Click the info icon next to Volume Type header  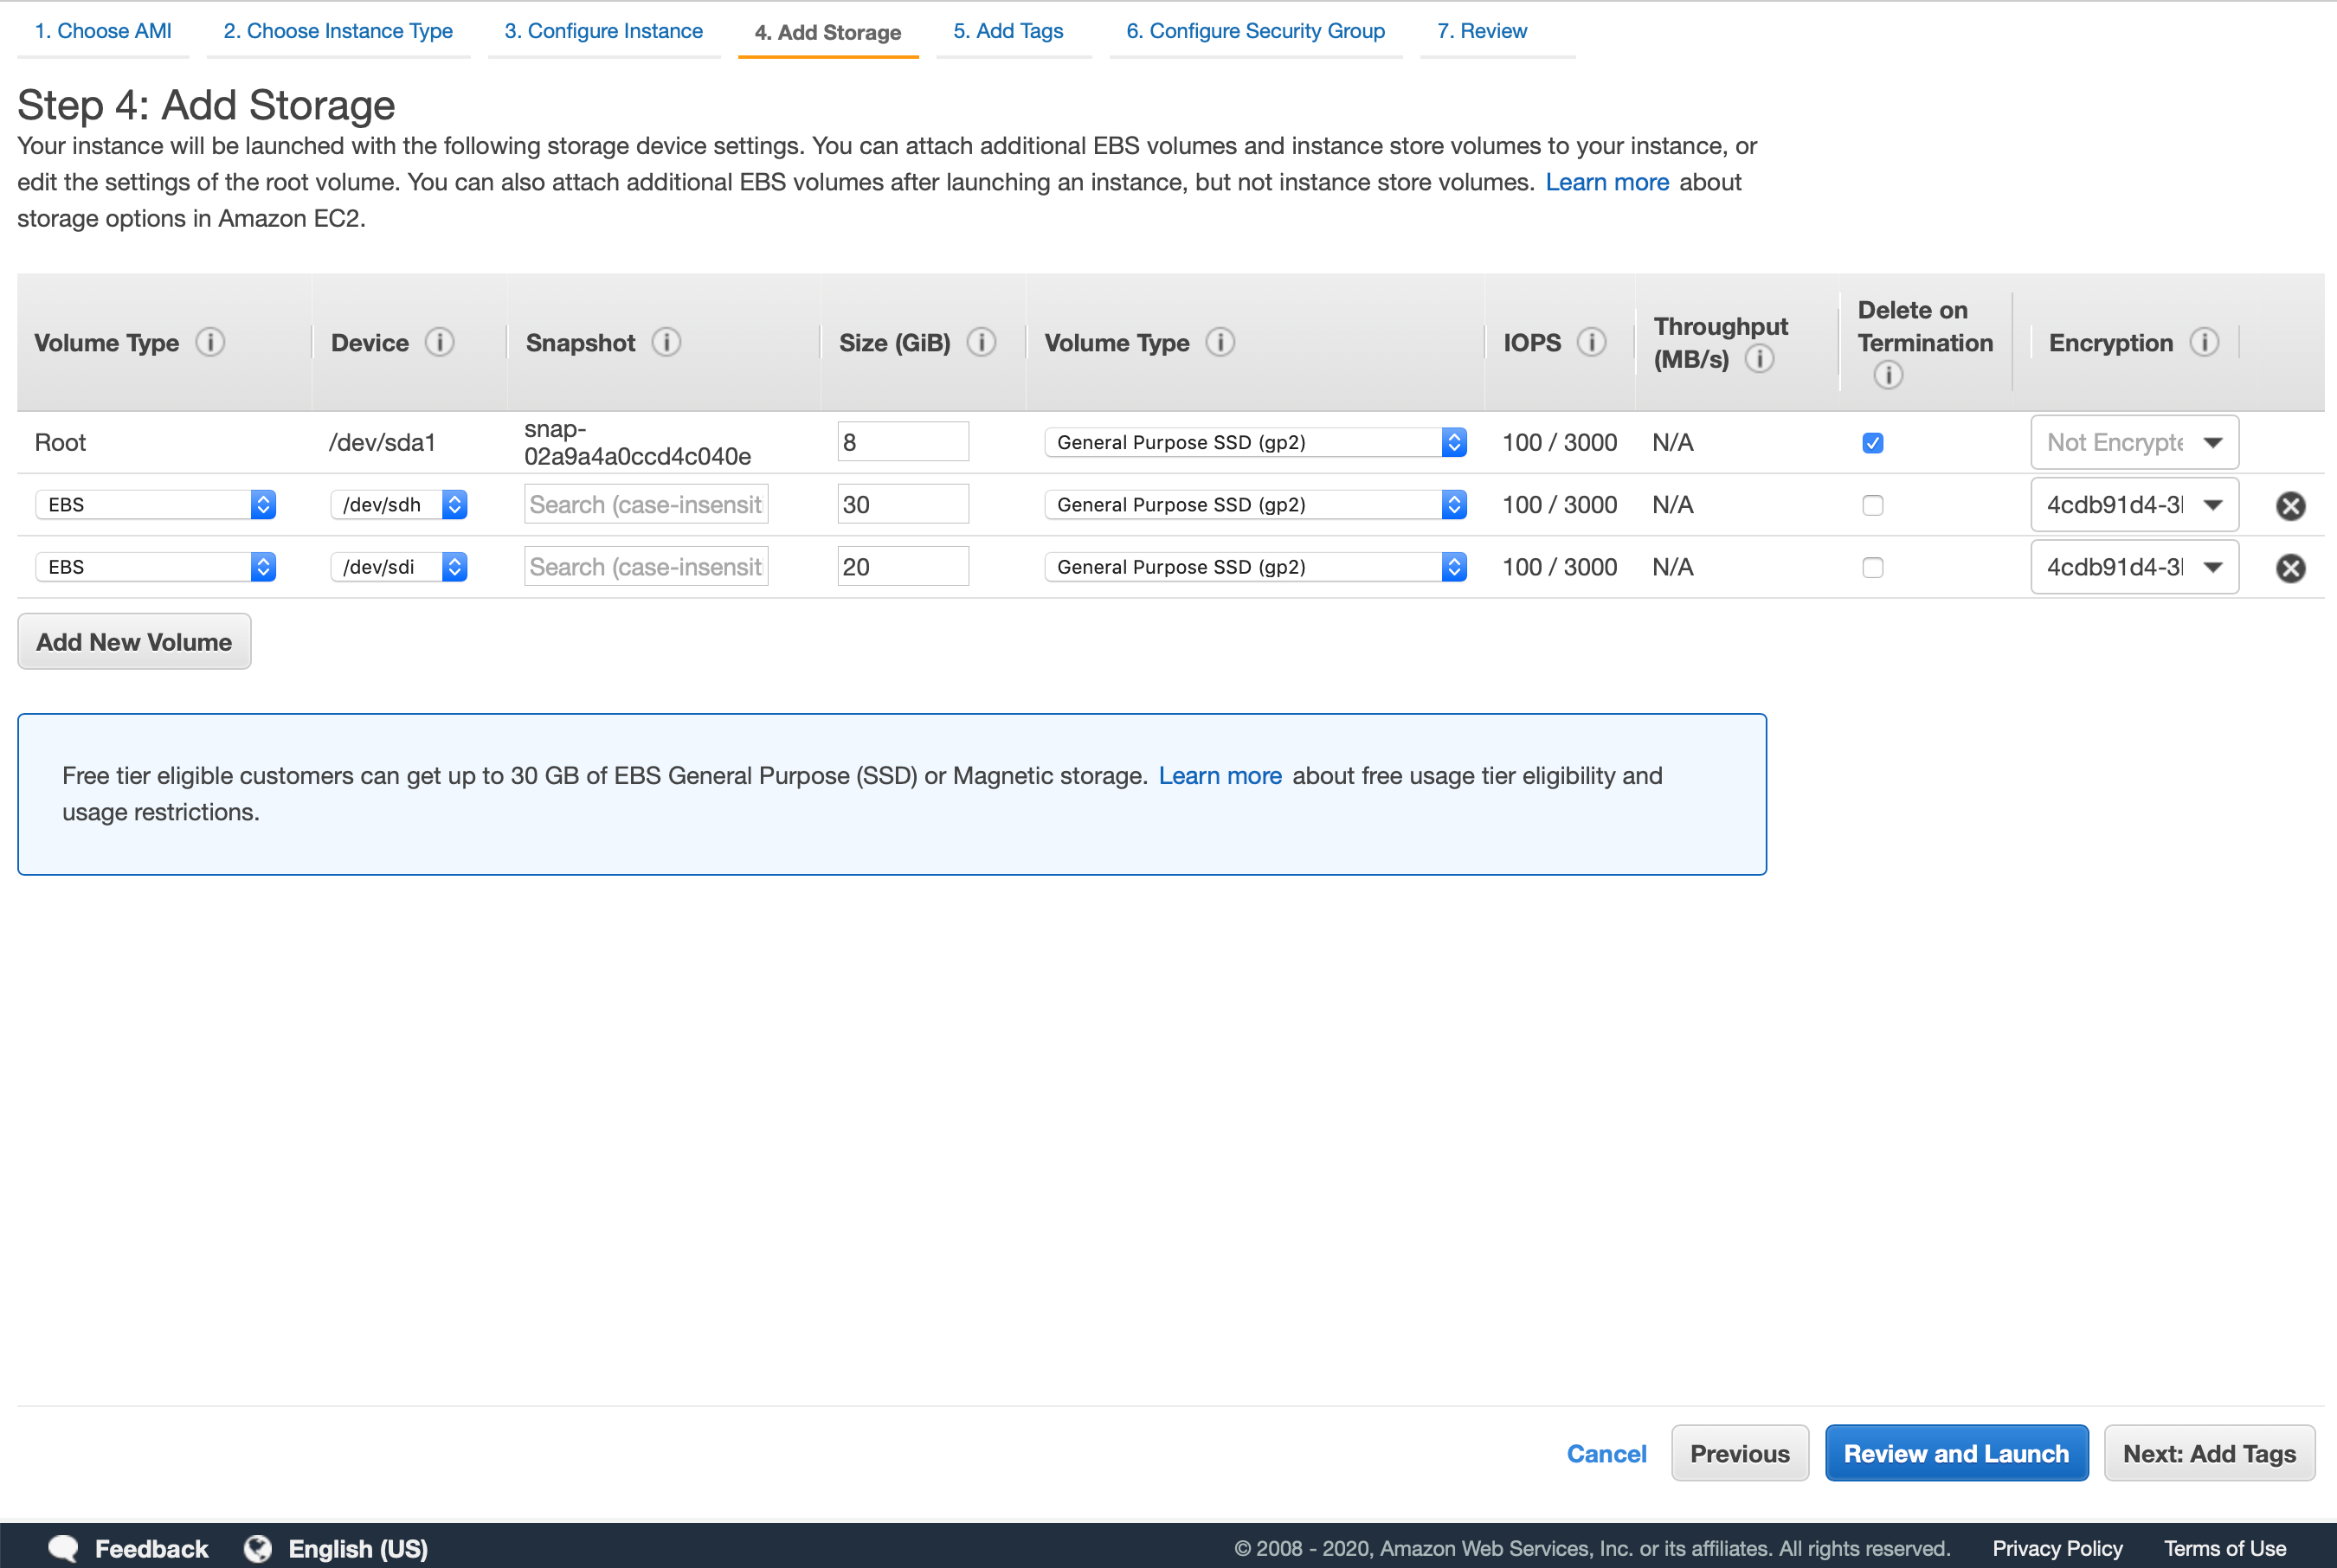(x=210, y=342)
